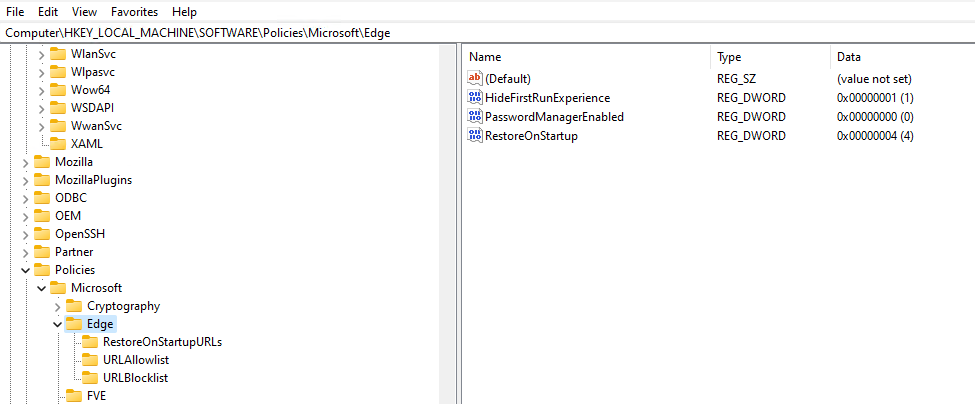Expand the Cryptography key
975x404 pixels.
click(x=57, y=306)
